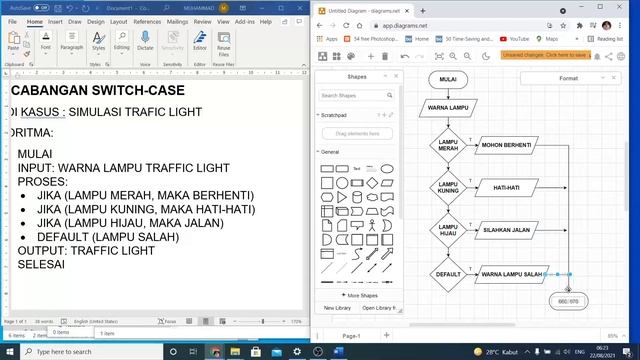Viewport: 640px width, 360px height.
Task: Collapse the General shapes section
Action: (x=318, y=152)
